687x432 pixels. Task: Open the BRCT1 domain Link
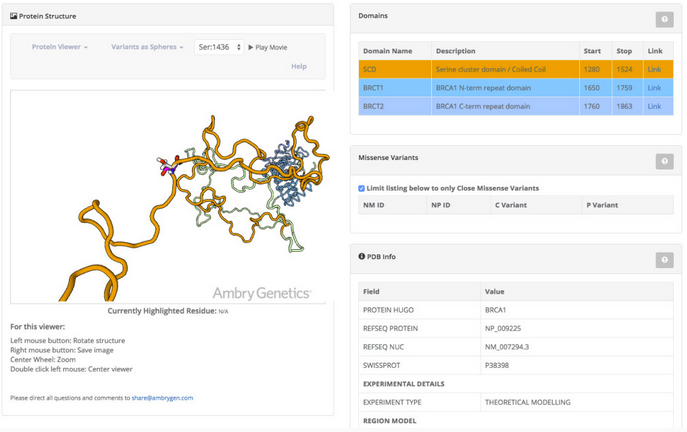point(654,88)
